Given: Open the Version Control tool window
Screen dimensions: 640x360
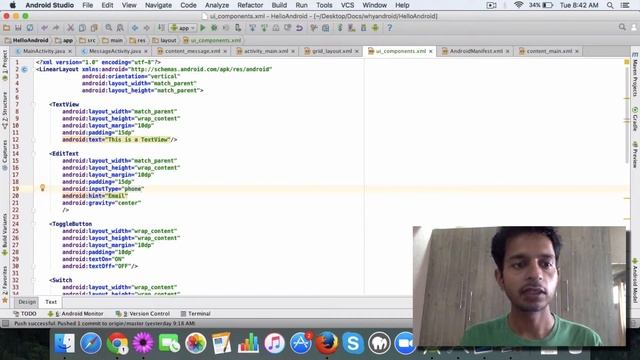Looking at the screenshot, I should point(143,313).
